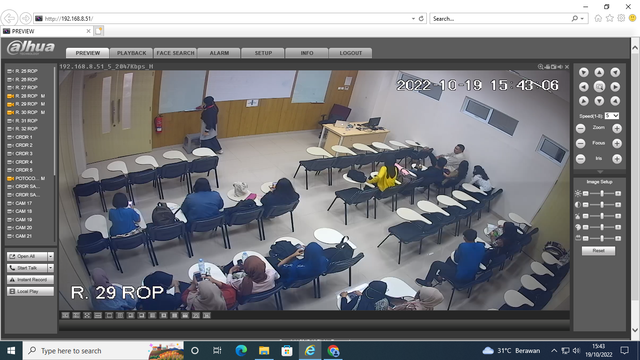Decrease Iris with the minus button
The image size is (640, 360).
[x=580, y=159]
